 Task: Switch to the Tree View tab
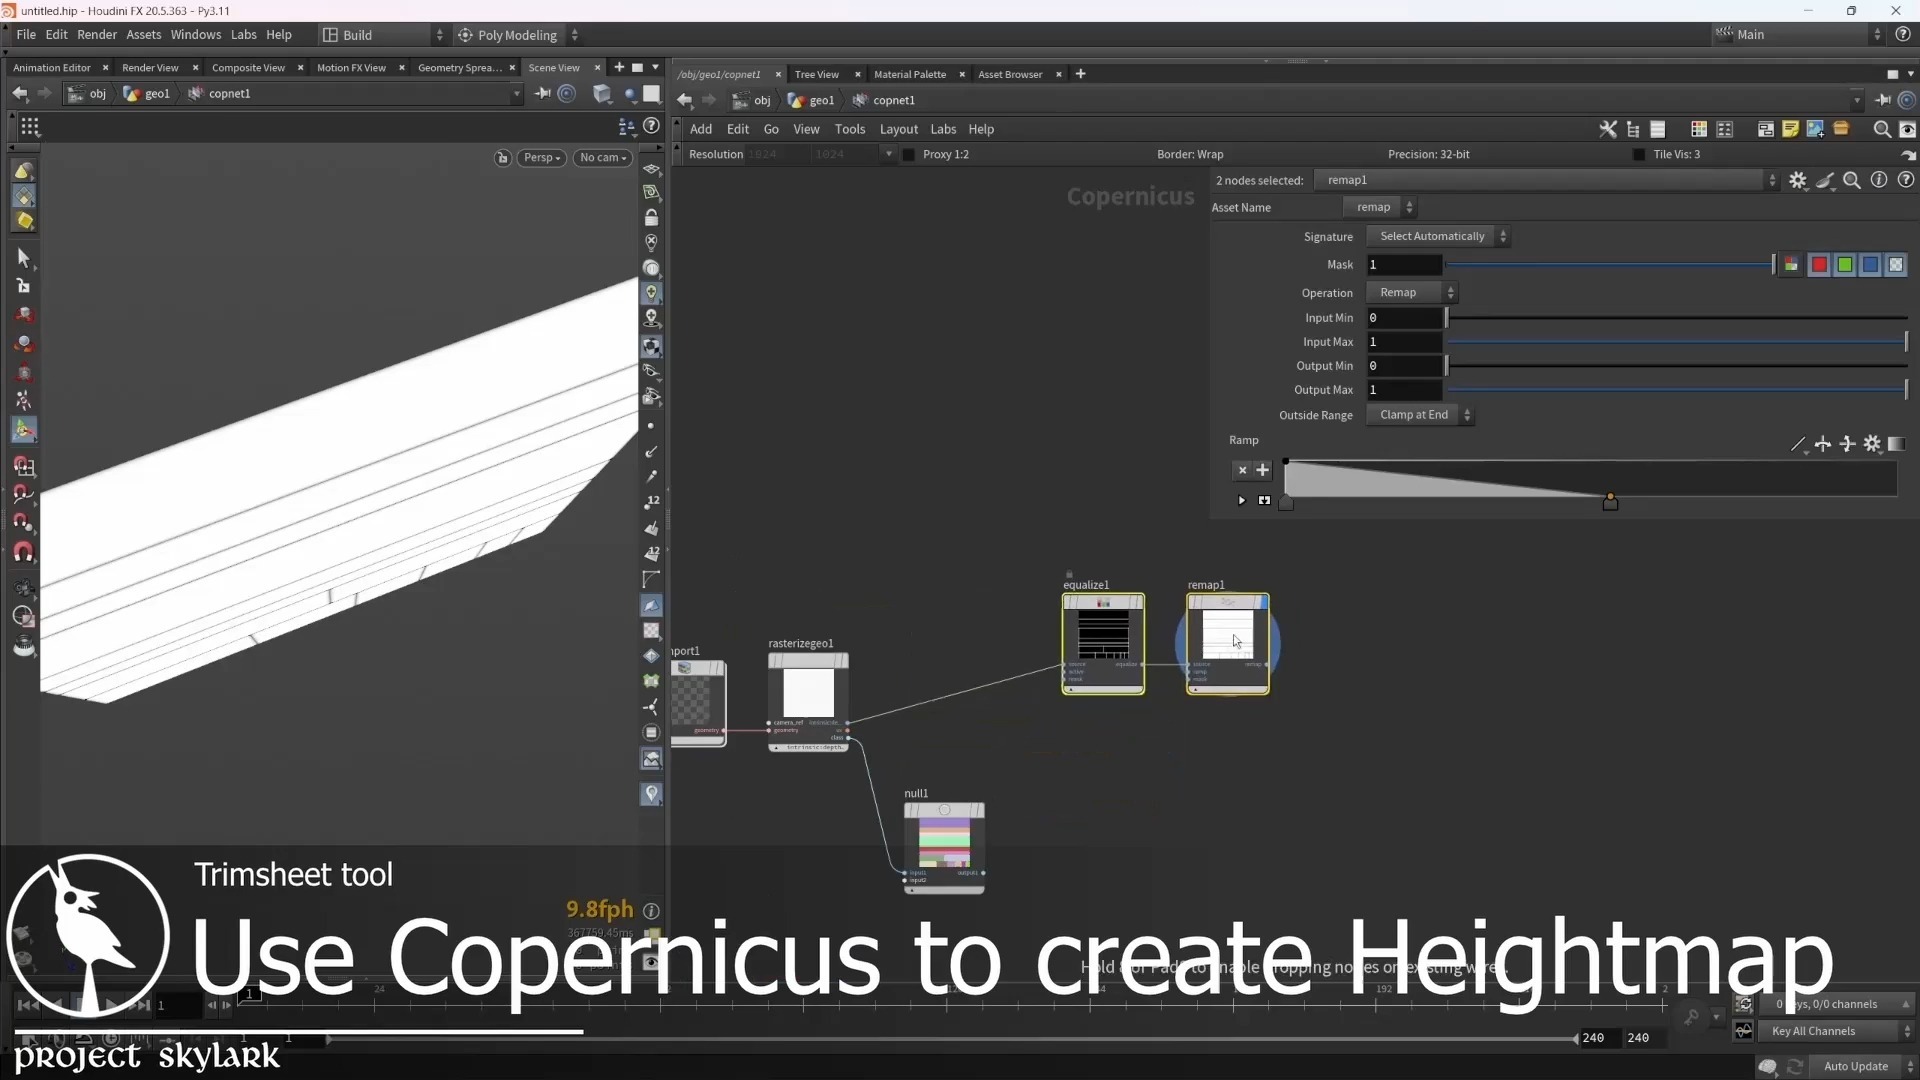coord(816,74)
